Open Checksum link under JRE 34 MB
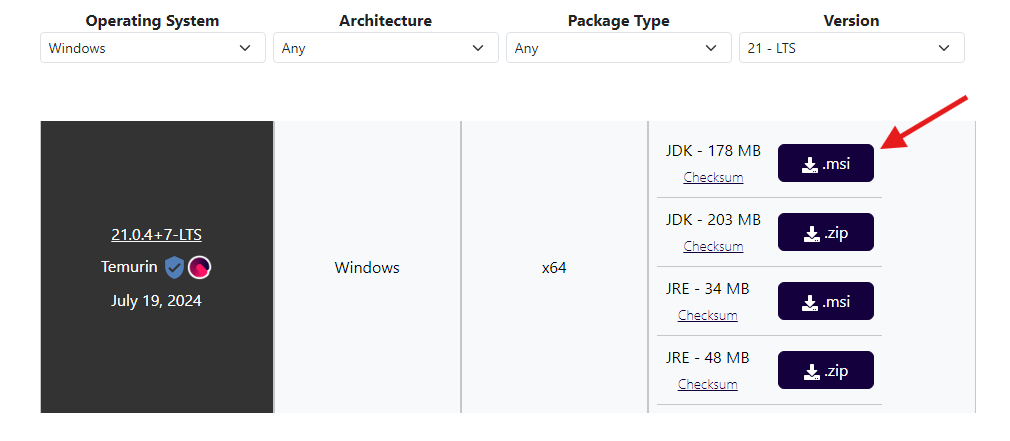 click(707, 315)
